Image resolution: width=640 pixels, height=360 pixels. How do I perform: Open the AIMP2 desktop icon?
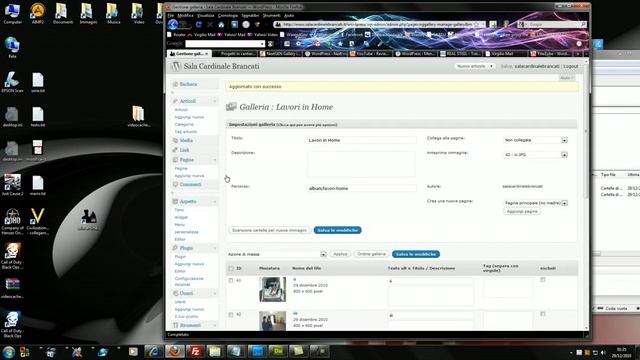[x=38, y=14]
